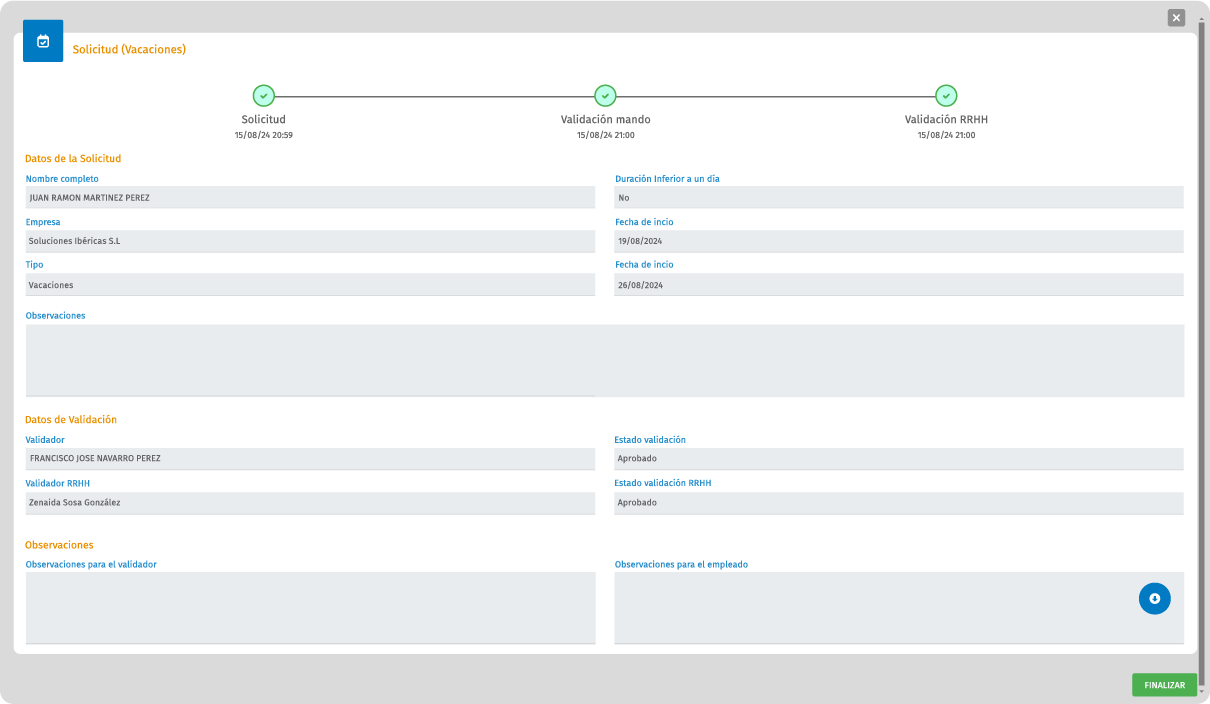The image size is (1210, 704).
Task: Click the Validador field with Francisco Jose
Action: tap(310, 459)
